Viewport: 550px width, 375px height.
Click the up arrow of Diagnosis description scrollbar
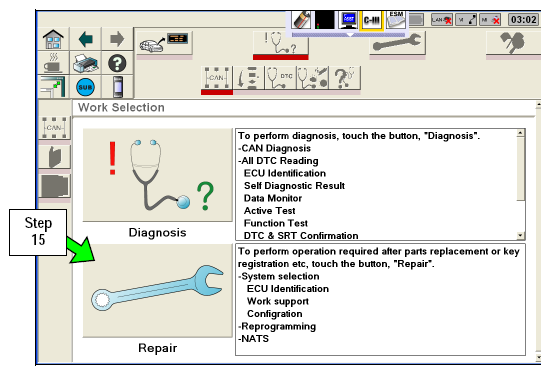[x=521, y=133]
